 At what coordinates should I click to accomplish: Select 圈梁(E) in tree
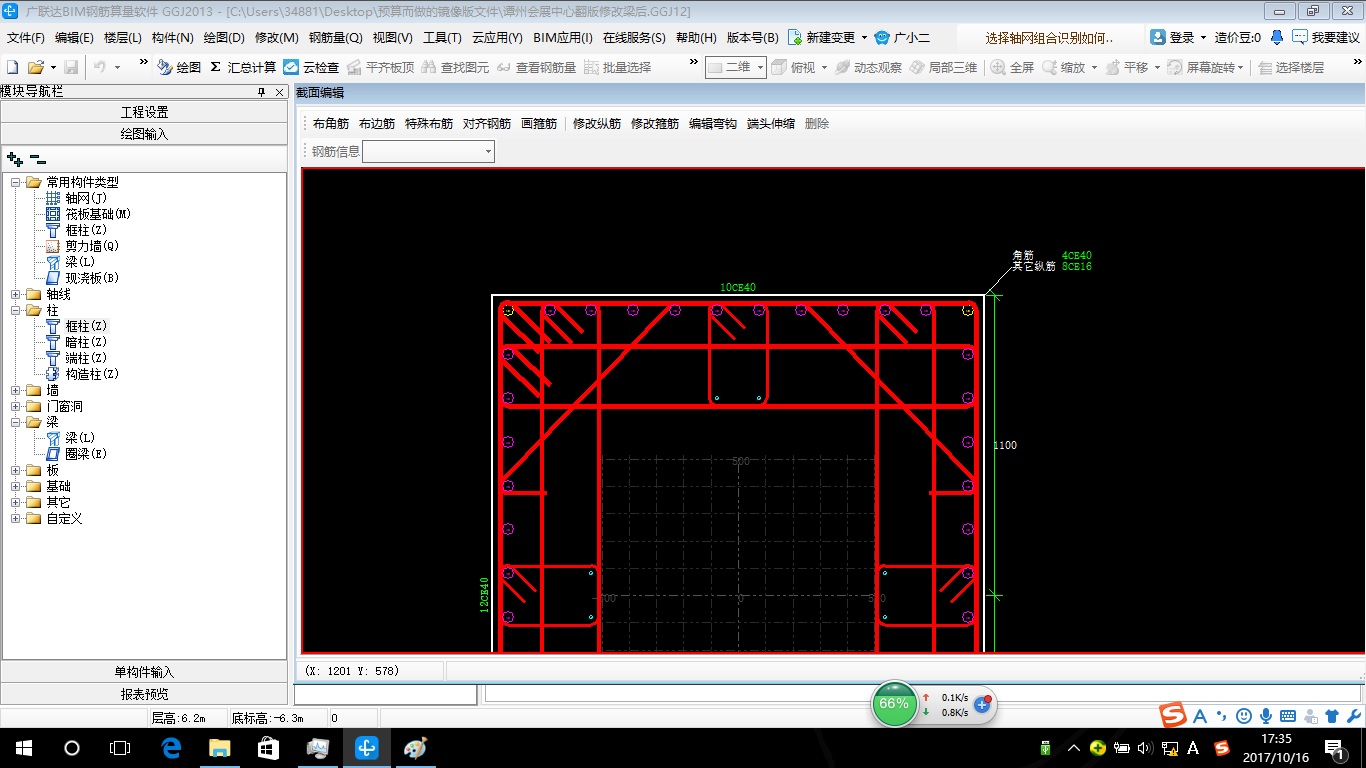(86, 454)
